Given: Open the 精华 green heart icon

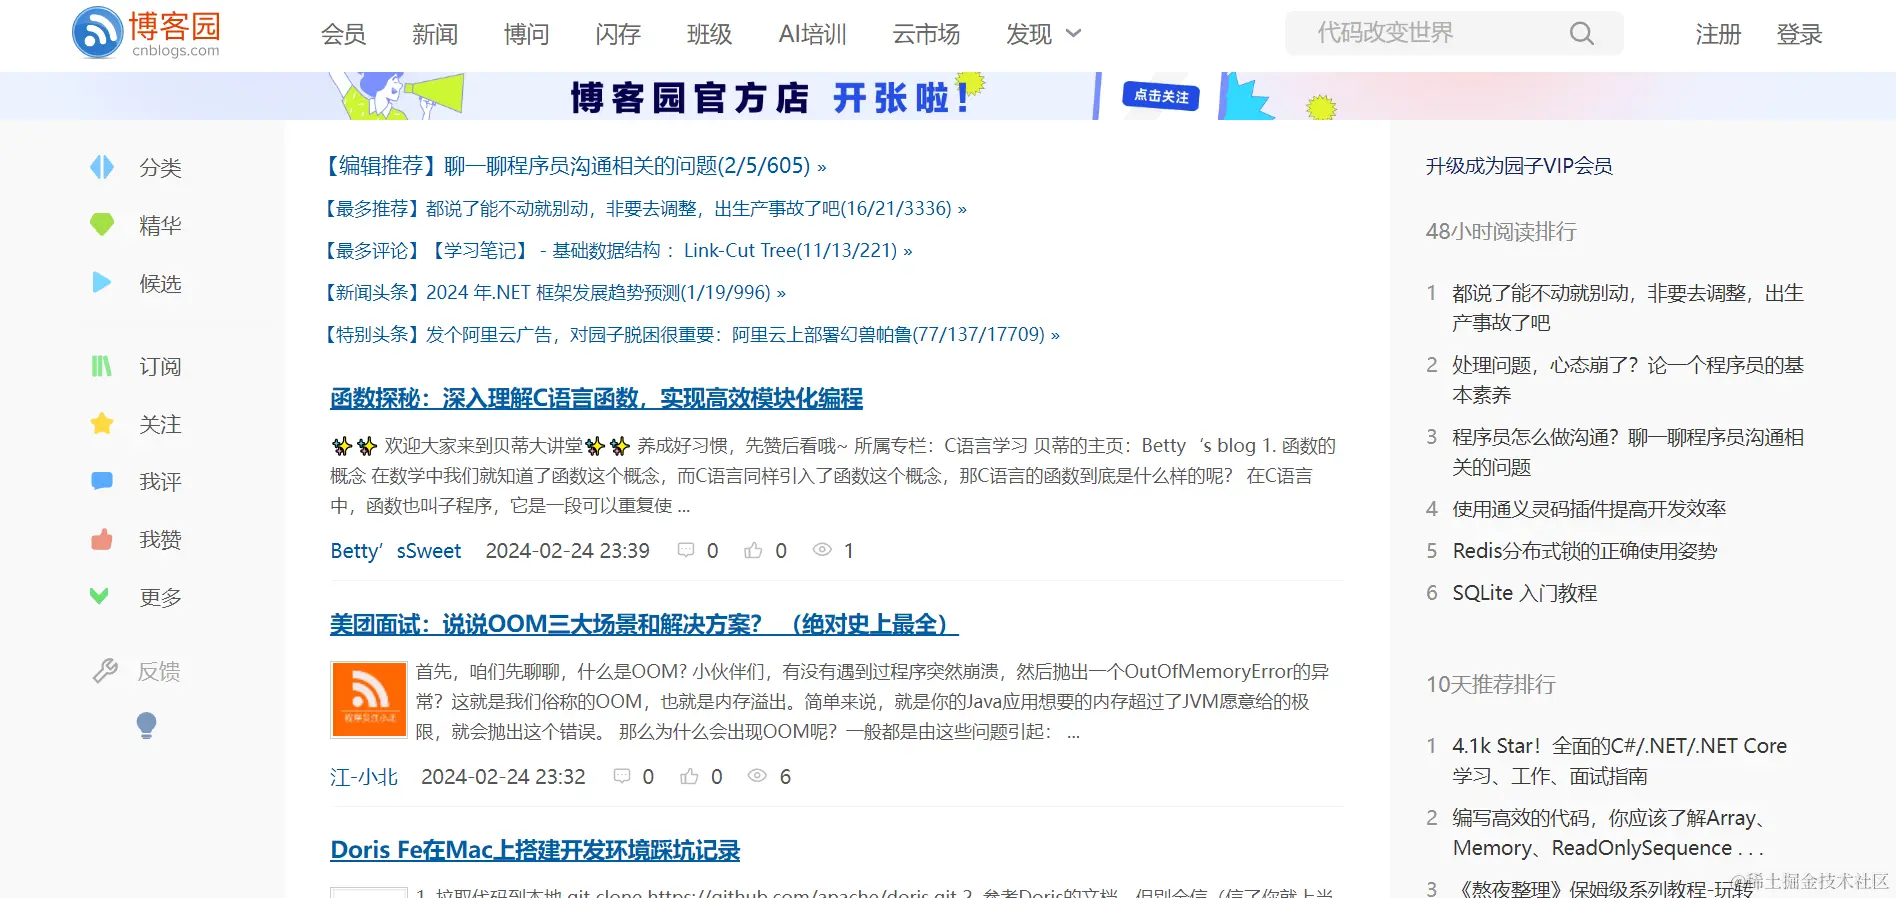Looking at the screenshot, I should coord(102,225).
